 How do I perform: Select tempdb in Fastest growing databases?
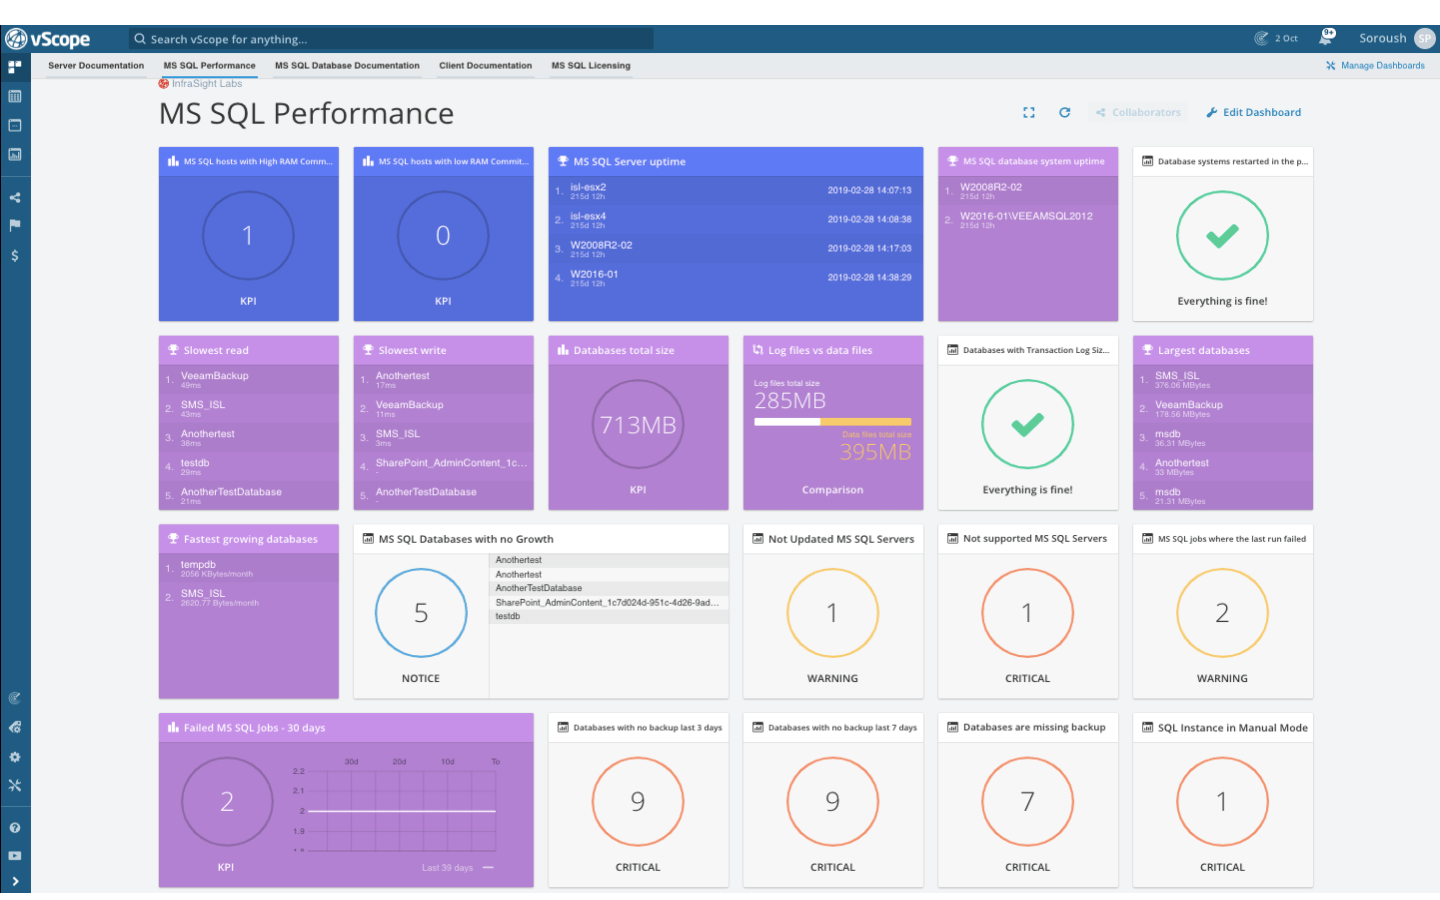point(248,569)
